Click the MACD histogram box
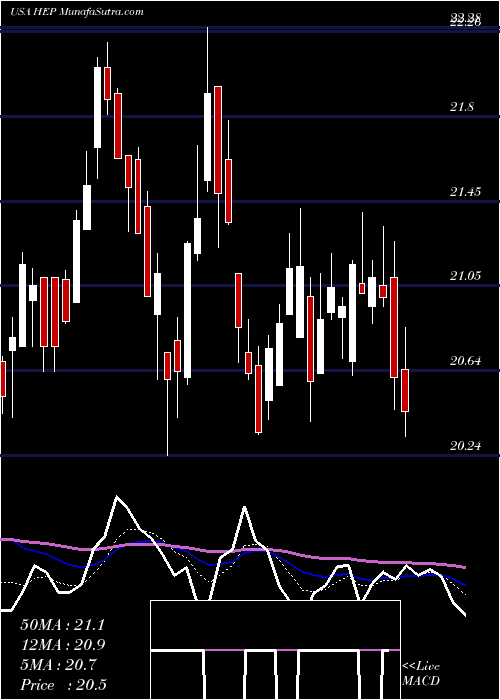500x700 pixels. pos(275,650)
